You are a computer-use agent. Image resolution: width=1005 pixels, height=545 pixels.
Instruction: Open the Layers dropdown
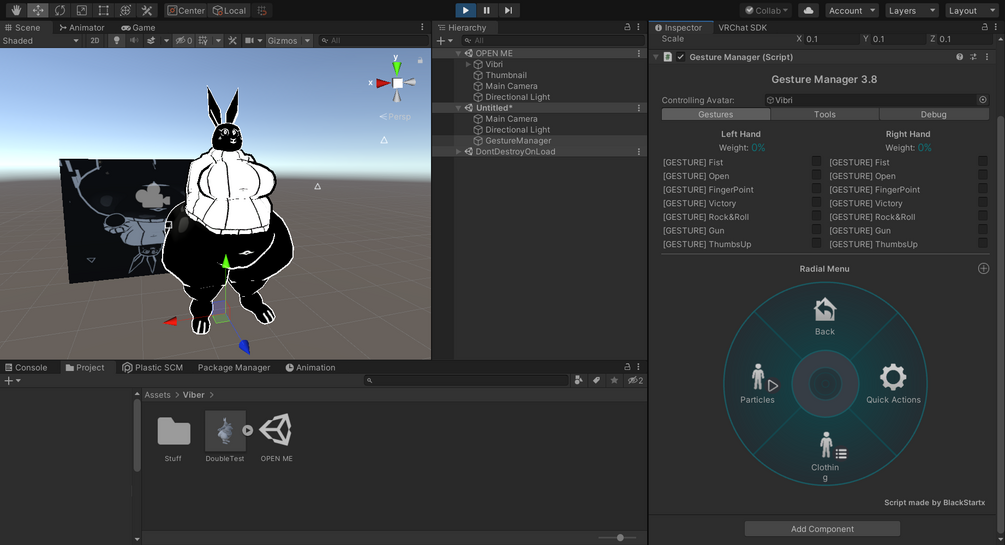(911, 10)
